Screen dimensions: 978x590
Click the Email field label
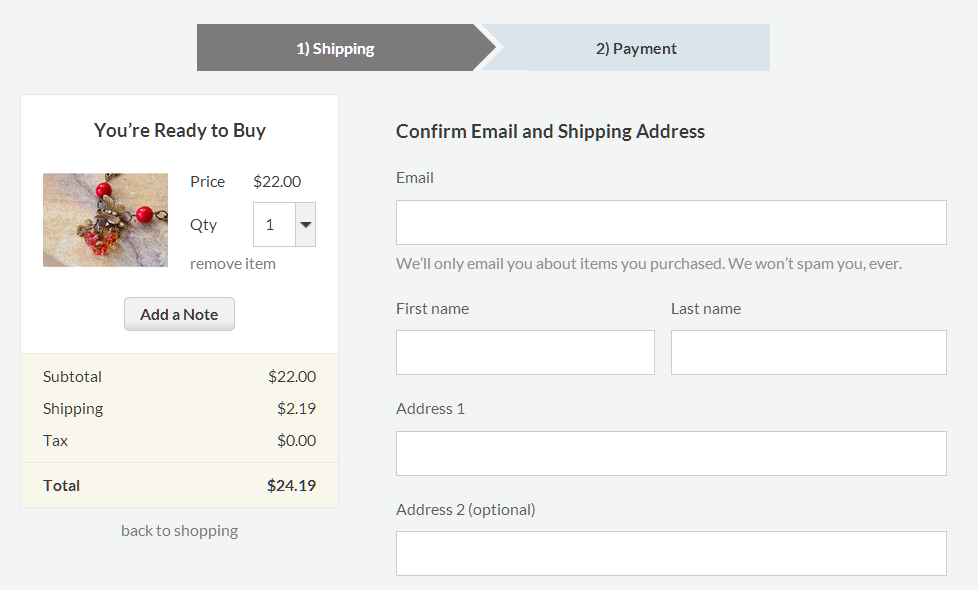tap(415, 178)
